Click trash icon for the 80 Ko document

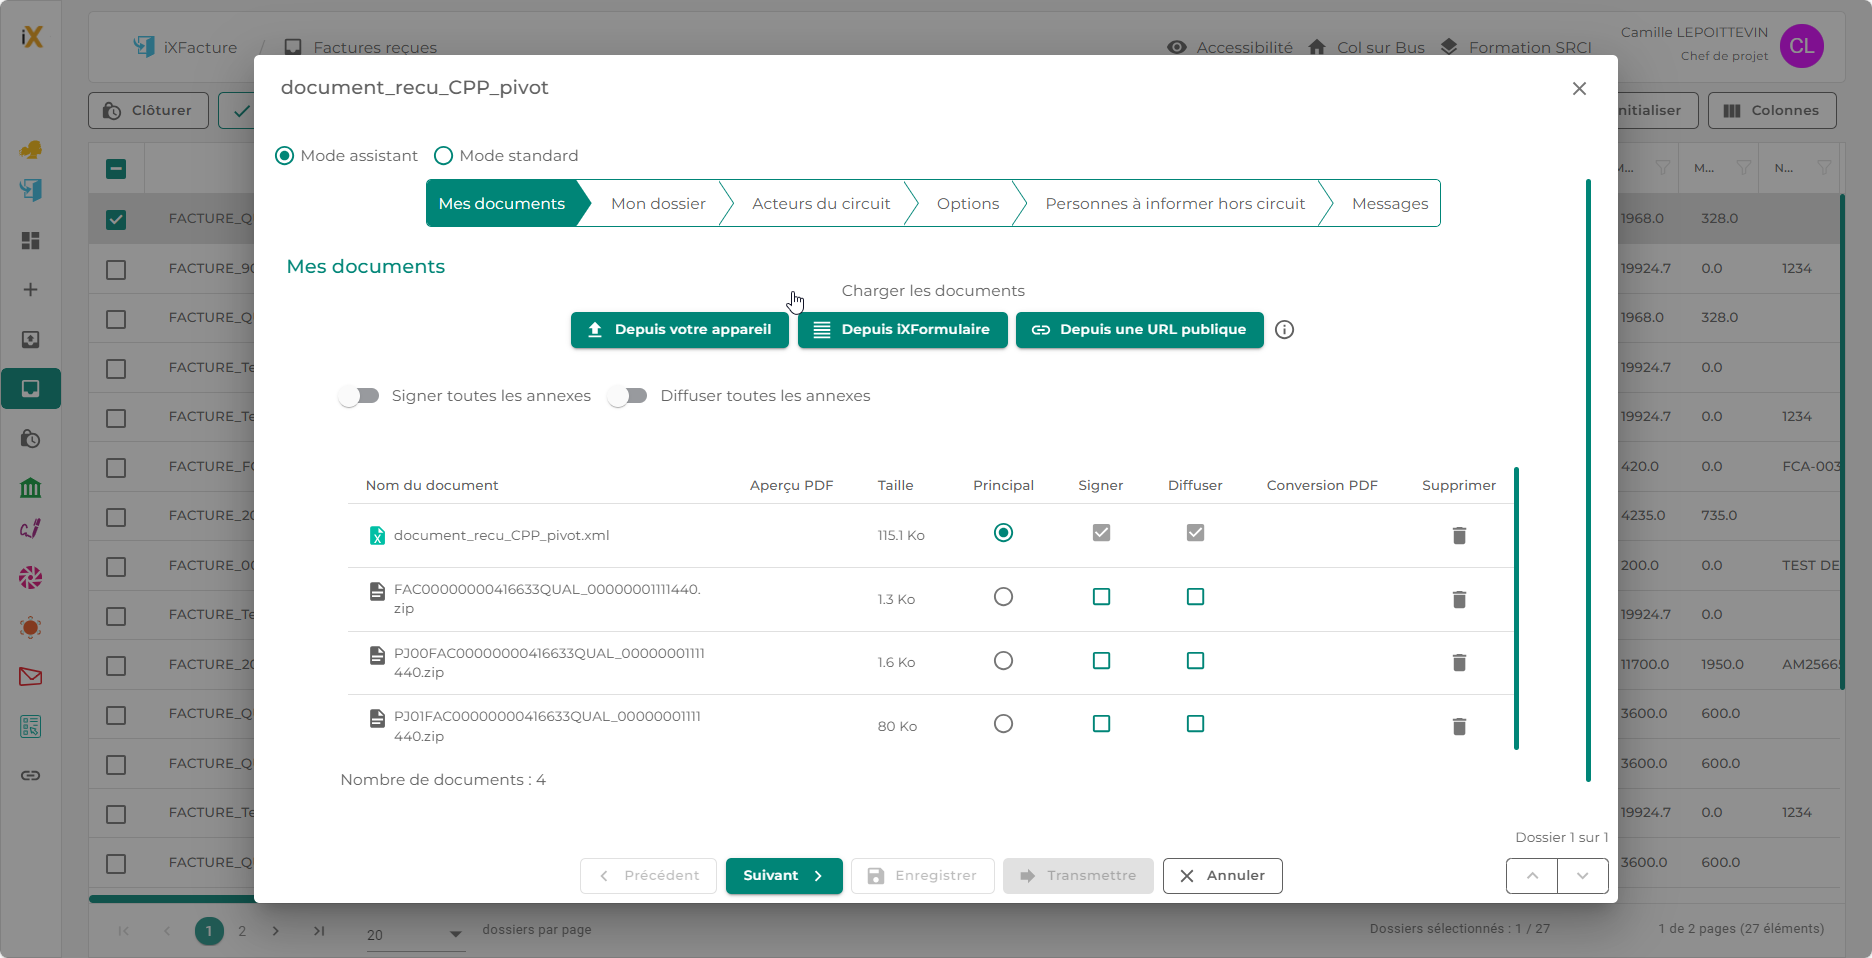pos(1459,727)
